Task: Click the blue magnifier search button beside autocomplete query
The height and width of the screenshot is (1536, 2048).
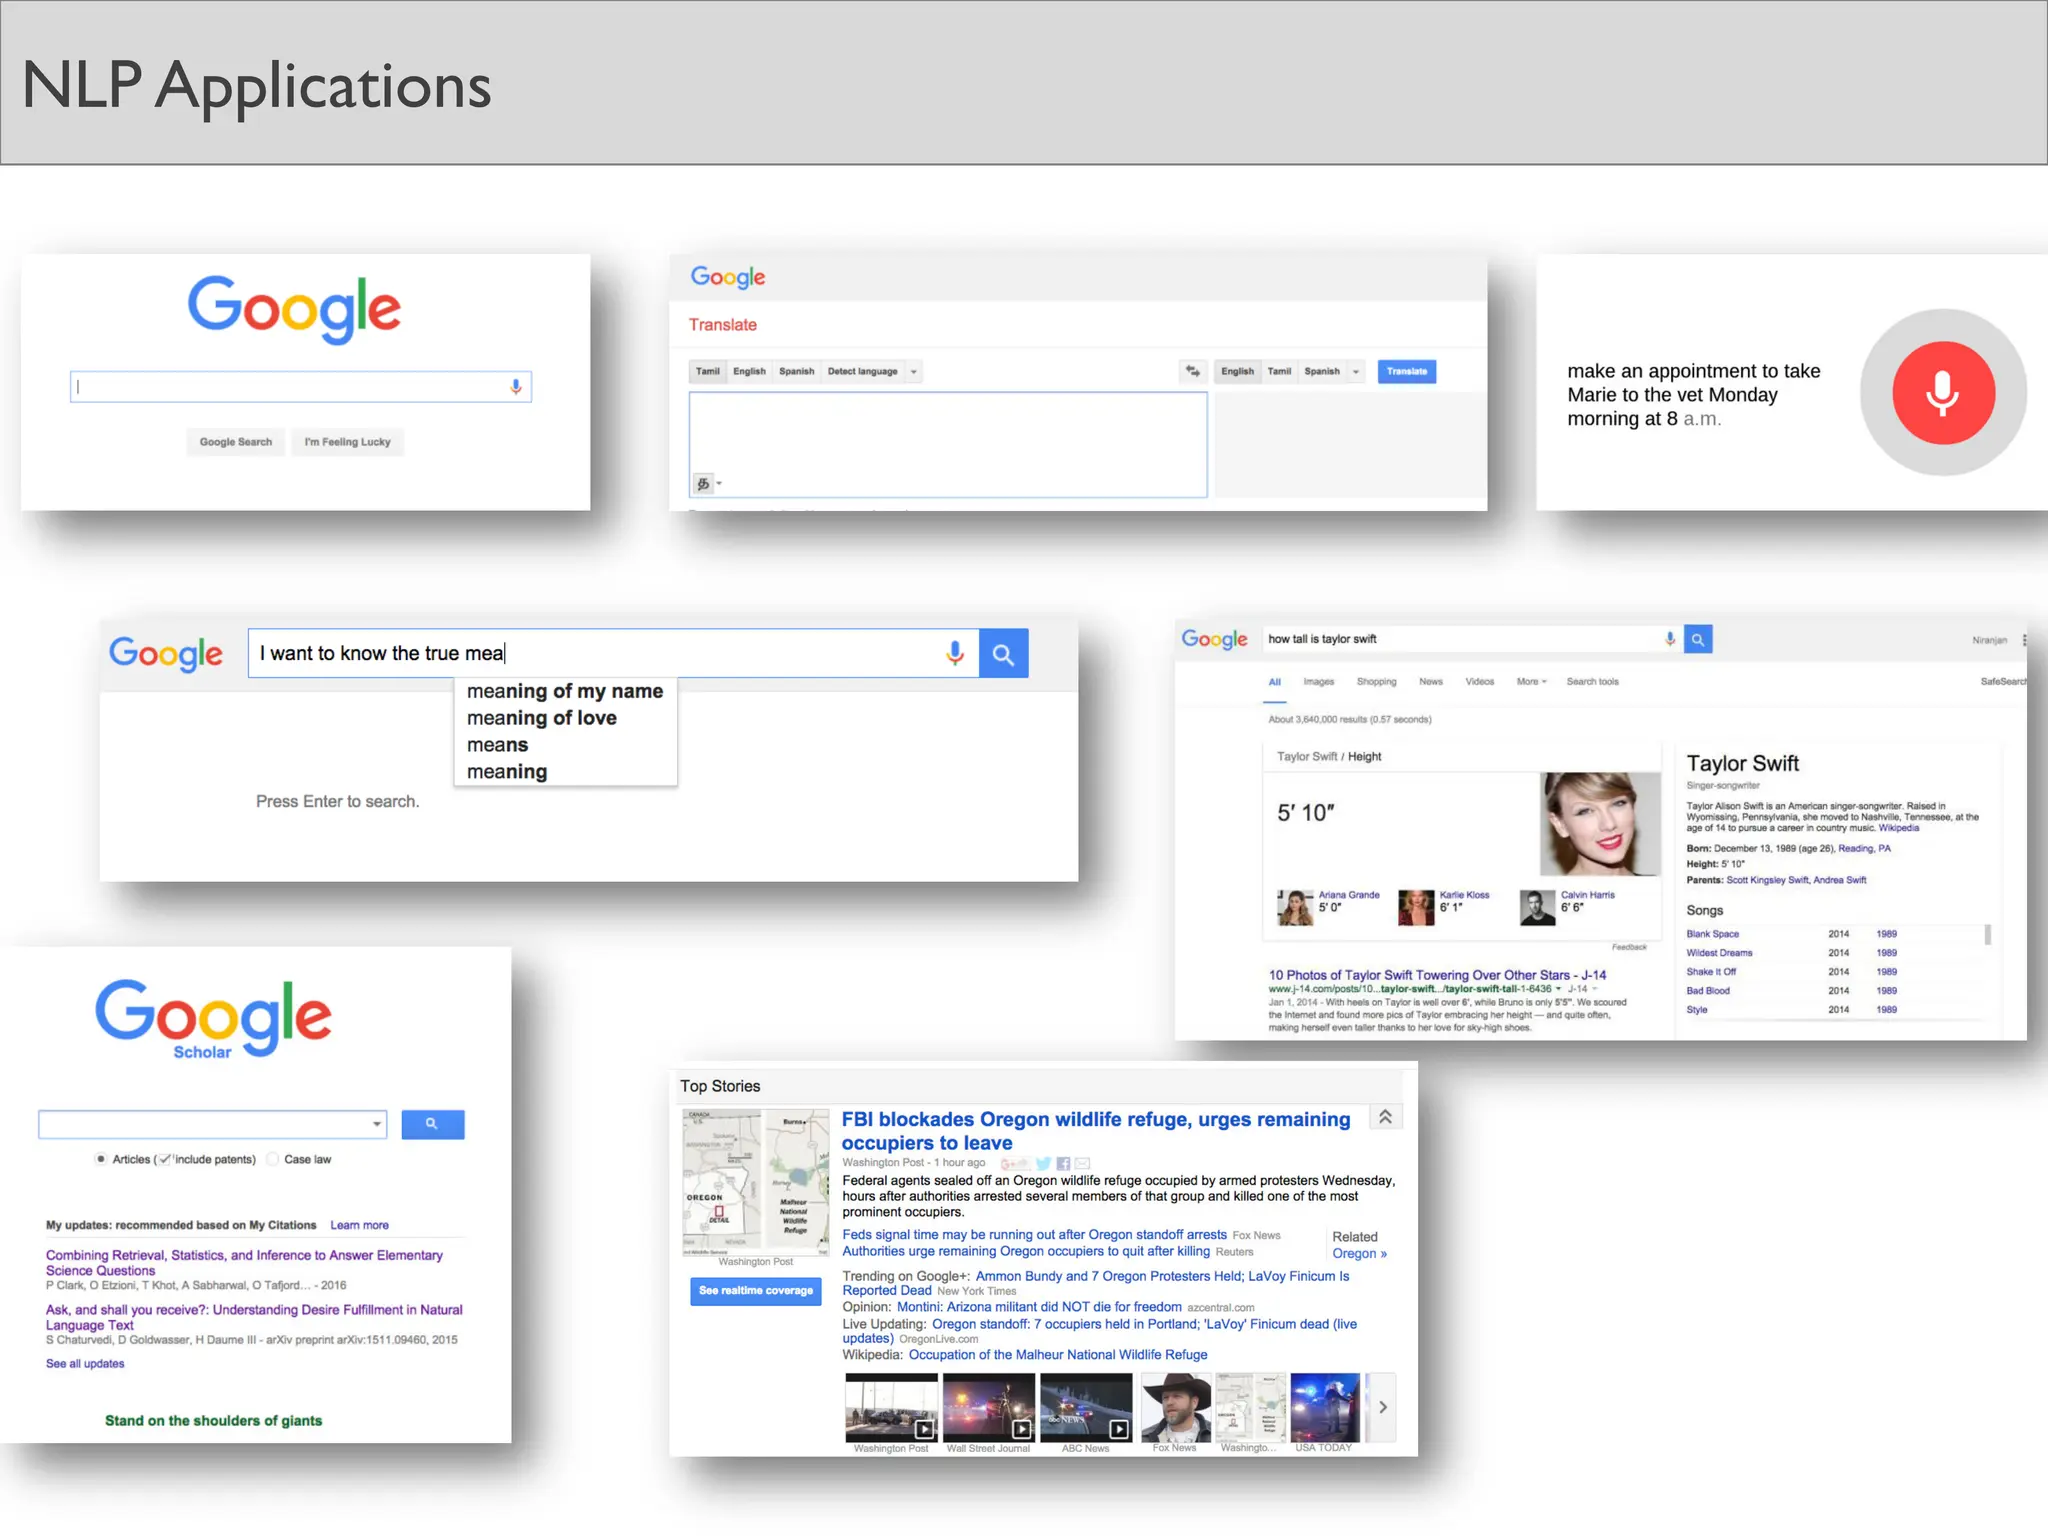Action: click(x=1003, y=654)
